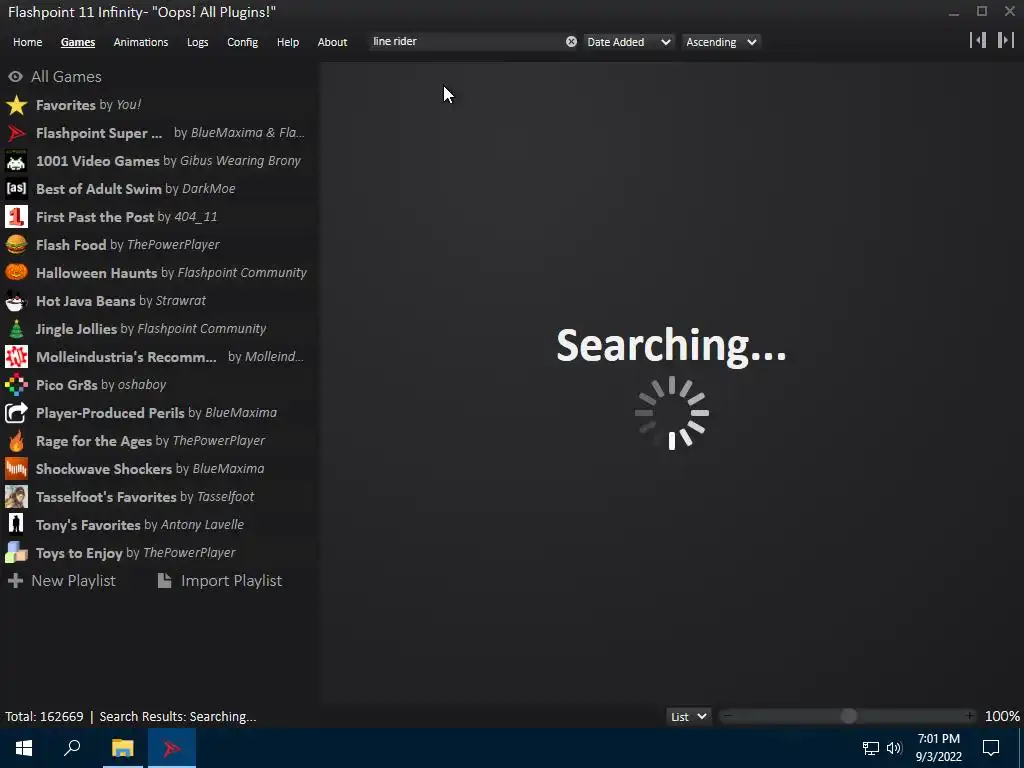The width and height of the screenshot is (1024, 768).
Task: Open Jingle Jollies playlist name
Action: (76, 329)
